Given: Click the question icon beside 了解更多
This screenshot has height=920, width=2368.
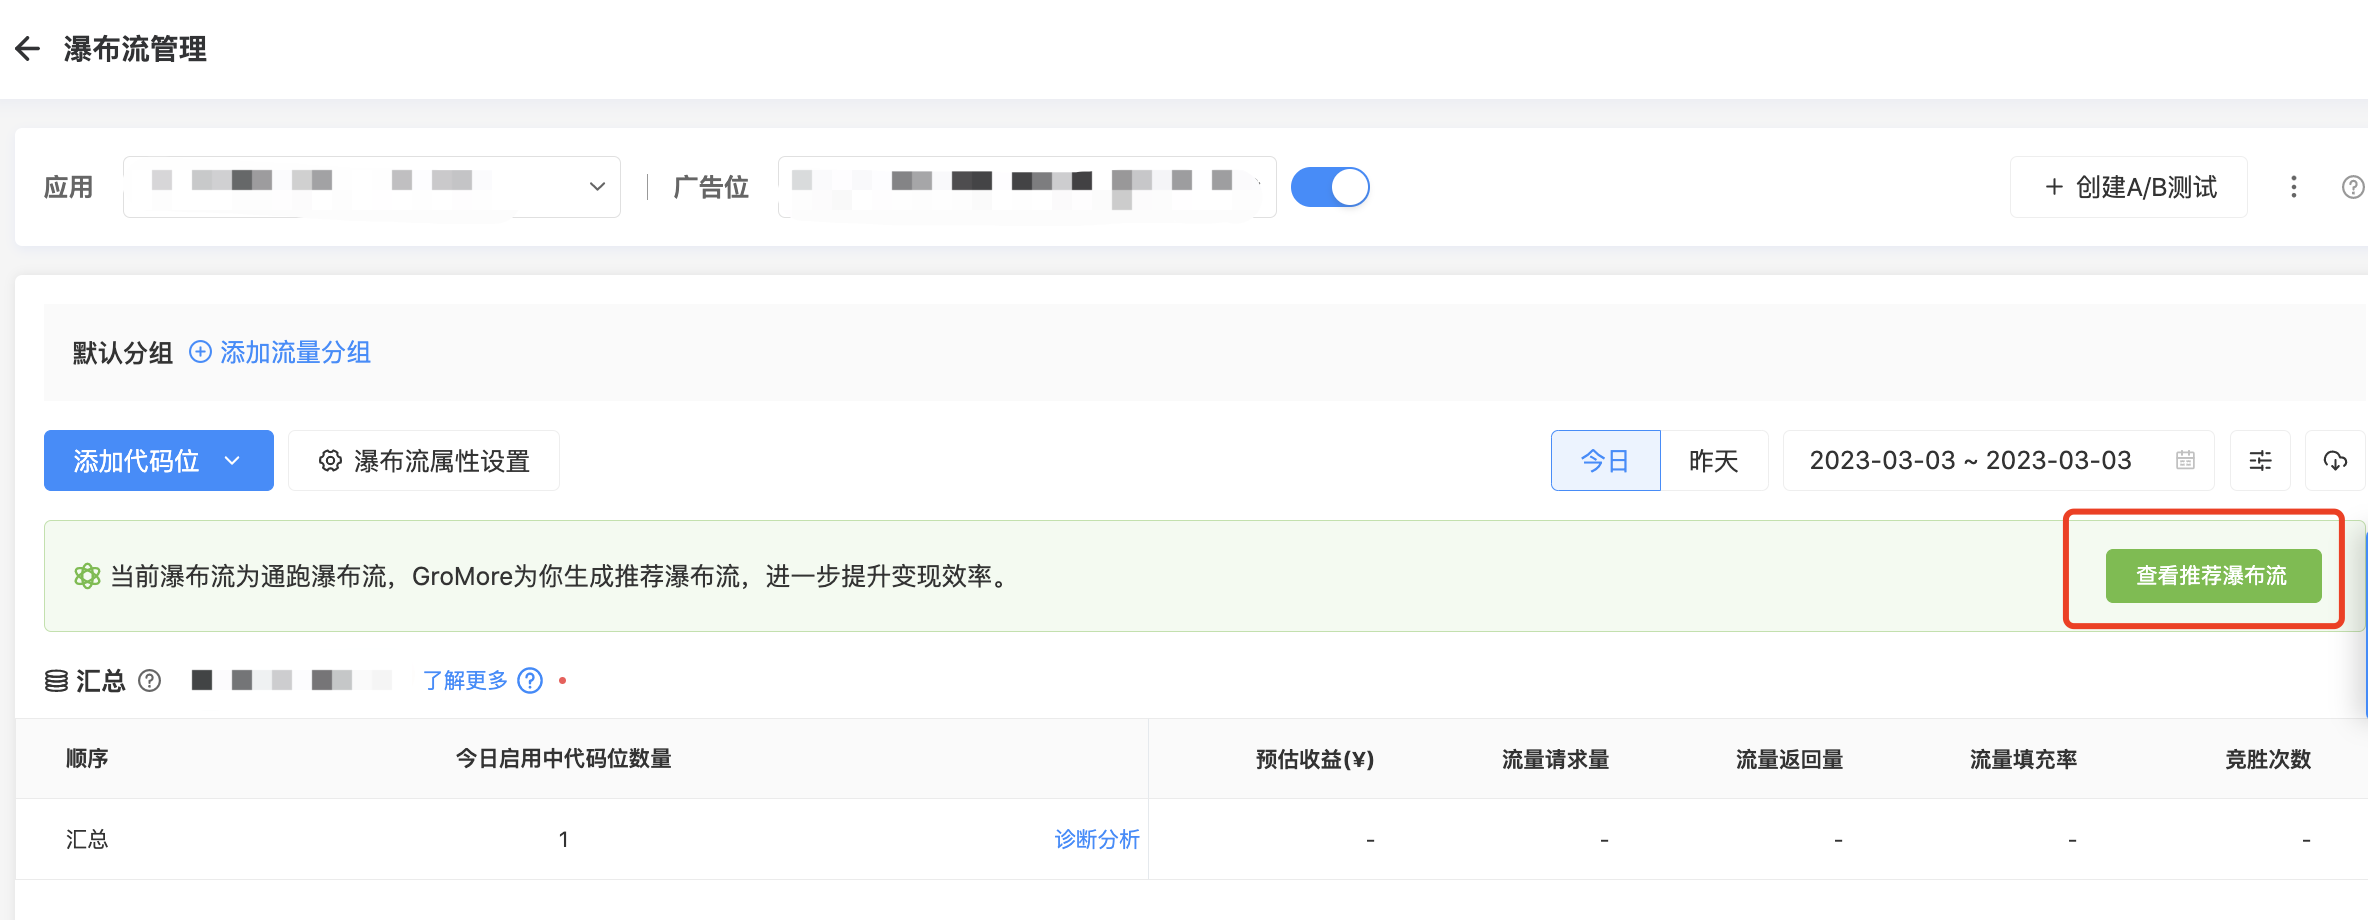Looking at the screenshot, I should (530, 681).
